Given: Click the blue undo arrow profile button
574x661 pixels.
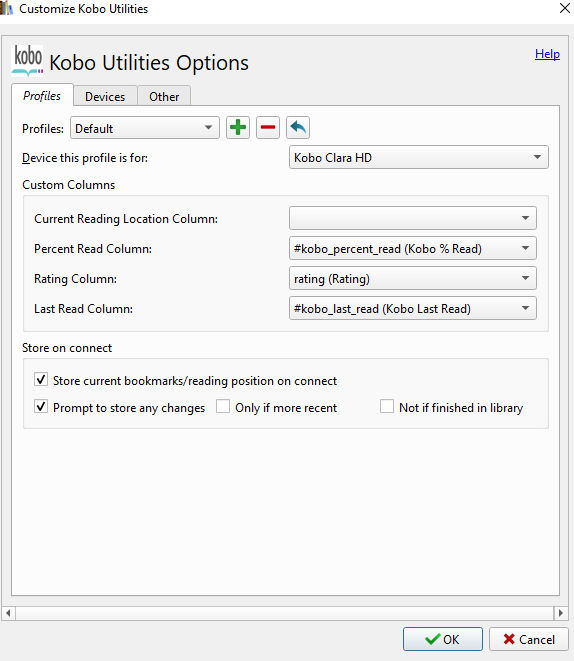Looking at the screenshot, I should click(x=298, y=128).
